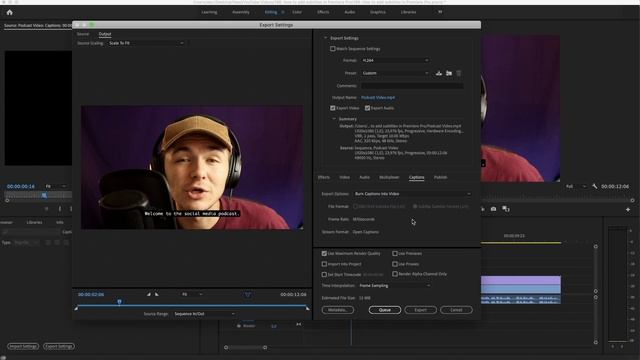Screen dimensions: 640x360
Task: Enable the Use Proxies checkbox
Action: [395, 264]
